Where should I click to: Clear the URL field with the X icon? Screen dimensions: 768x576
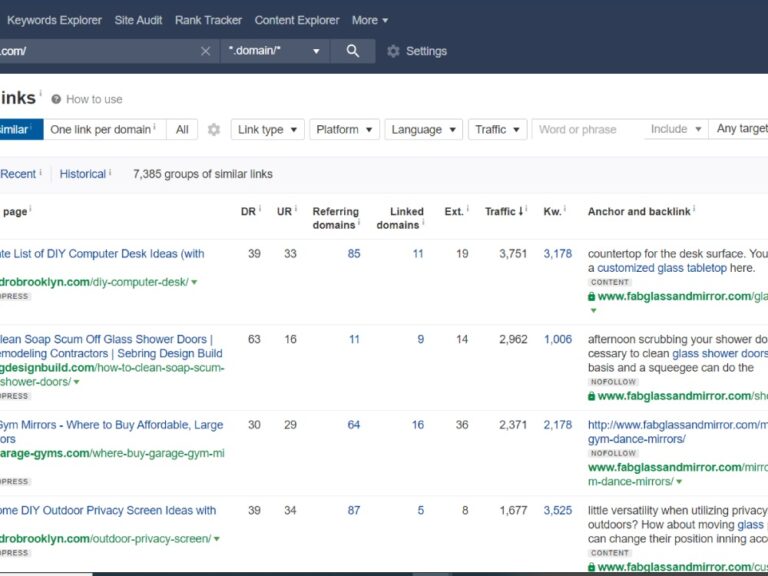coord(206,51)
